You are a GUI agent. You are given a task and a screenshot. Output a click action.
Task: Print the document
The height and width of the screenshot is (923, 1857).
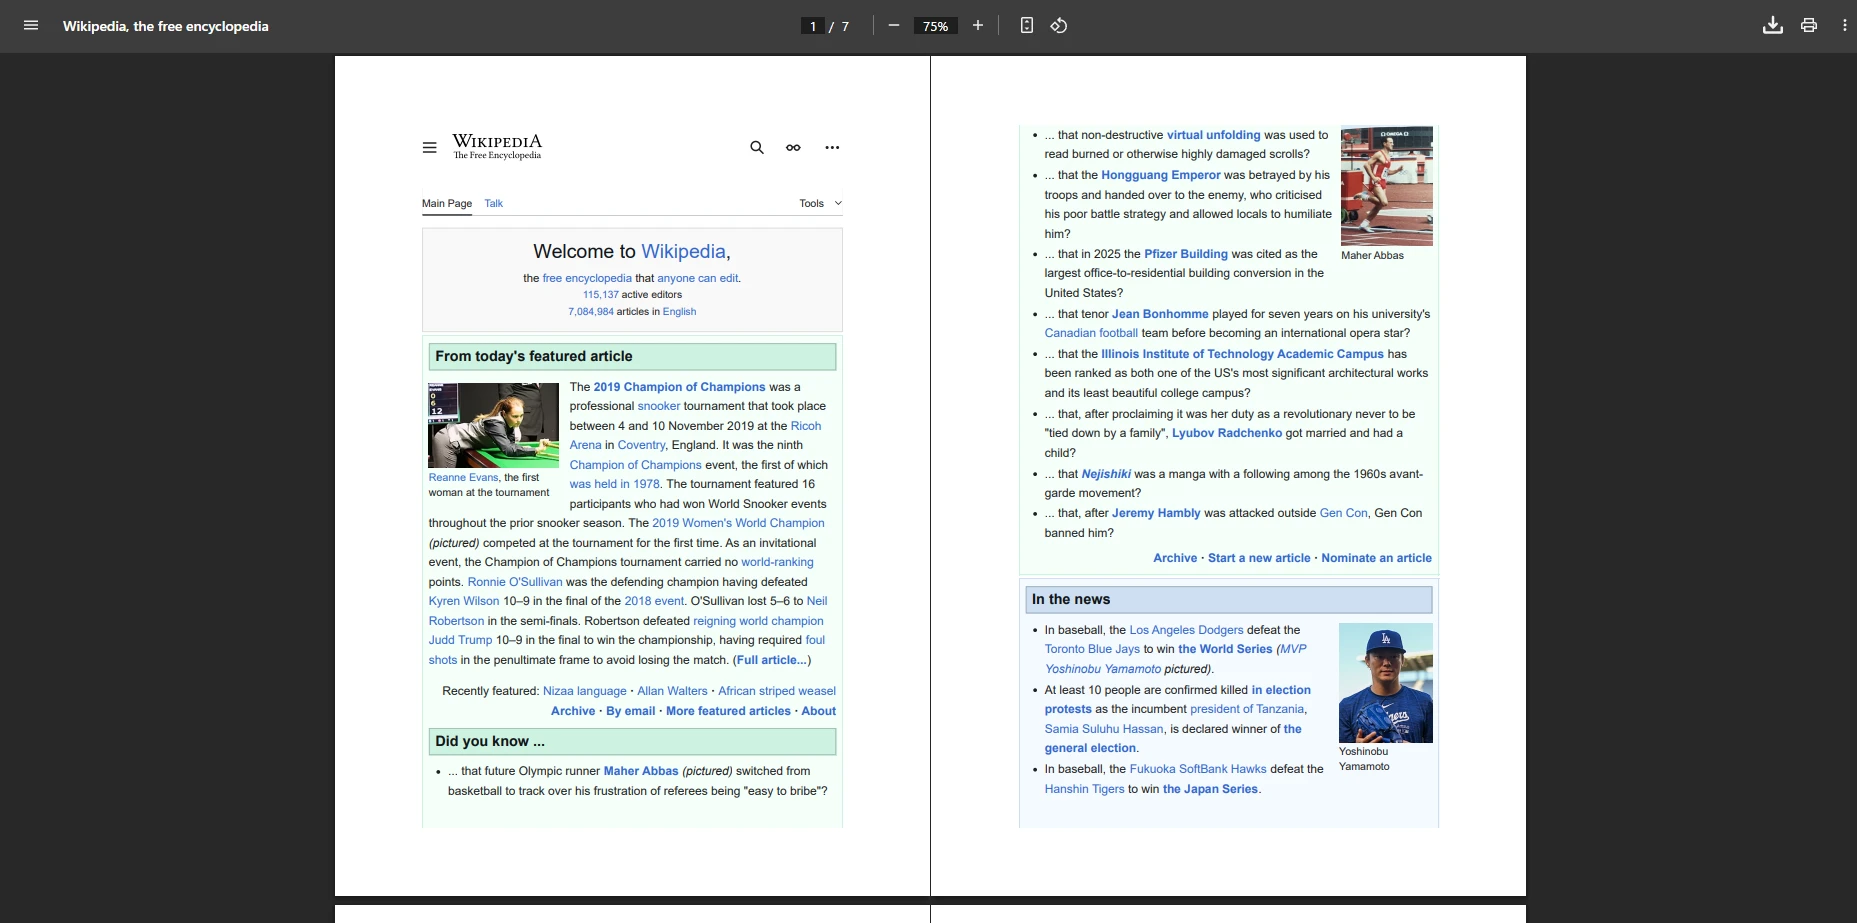1809,26
